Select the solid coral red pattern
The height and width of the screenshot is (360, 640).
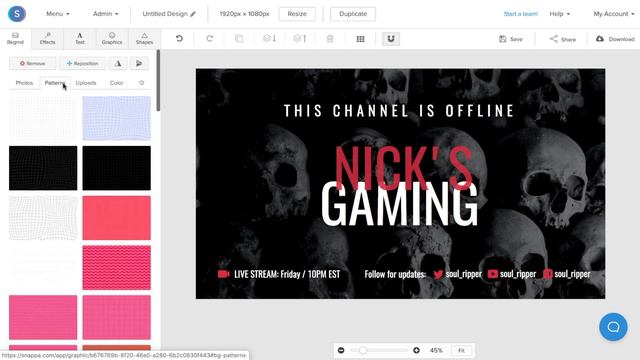pos(116,218)
